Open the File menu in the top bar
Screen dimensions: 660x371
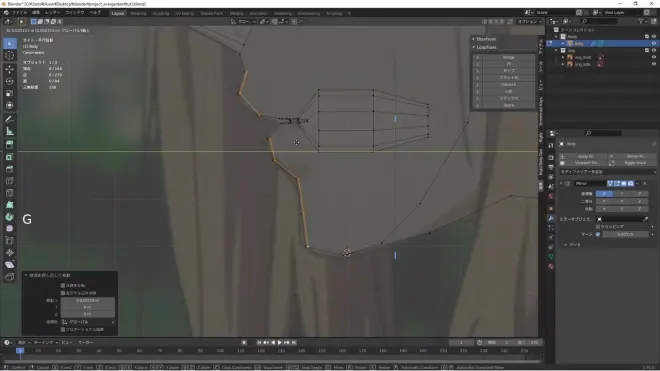click(x=19, y=13)
